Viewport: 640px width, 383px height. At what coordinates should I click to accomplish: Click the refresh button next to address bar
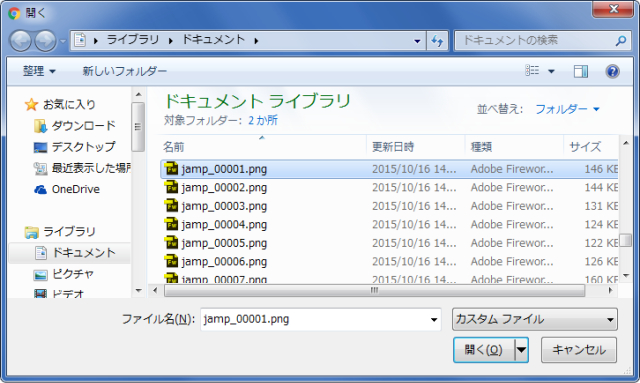[437, 40]
